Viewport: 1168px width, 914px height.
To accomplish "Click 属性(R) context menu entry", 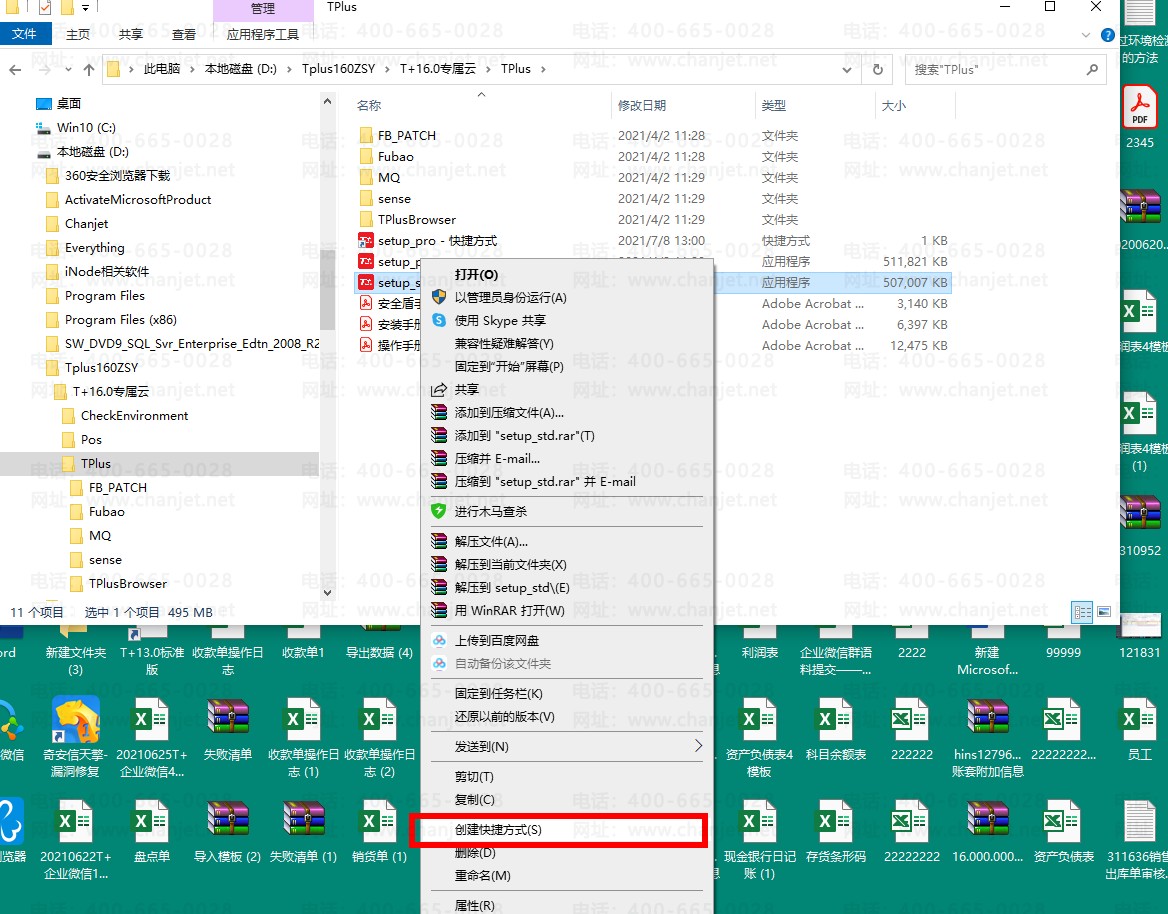I will [474, 905].
